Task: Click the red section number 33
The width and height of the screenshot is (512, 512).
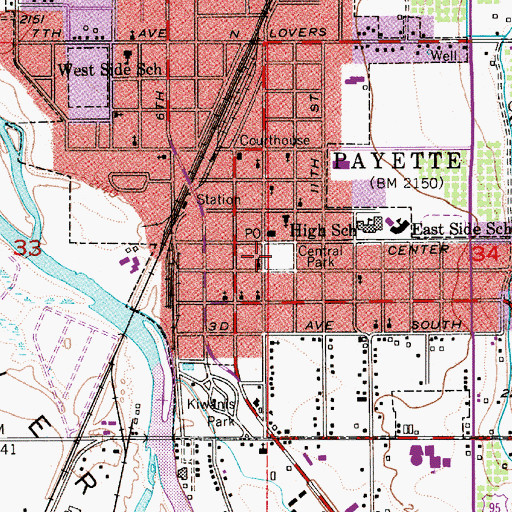Action: point(28,248)
